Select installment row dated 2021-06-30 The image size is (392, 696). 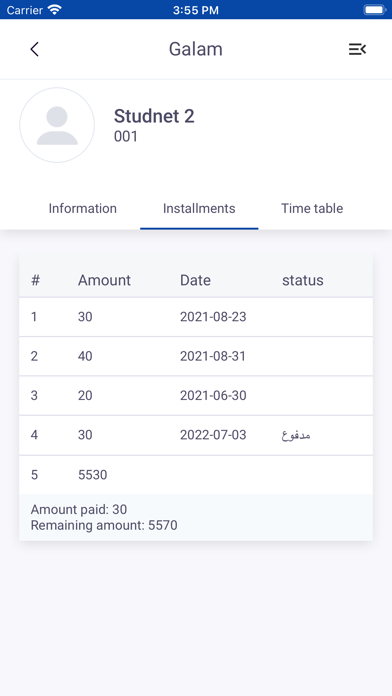click(196, 395)
